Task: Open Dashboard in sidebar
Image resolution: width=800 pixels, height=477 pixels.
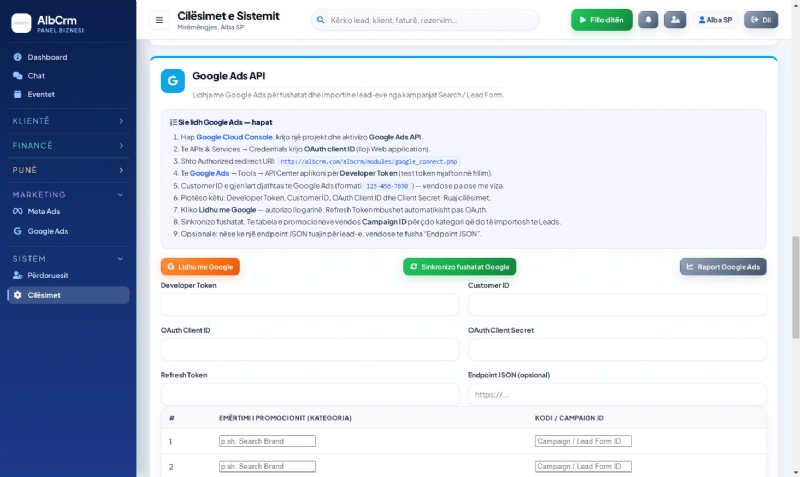Action: tap(68, 57)
